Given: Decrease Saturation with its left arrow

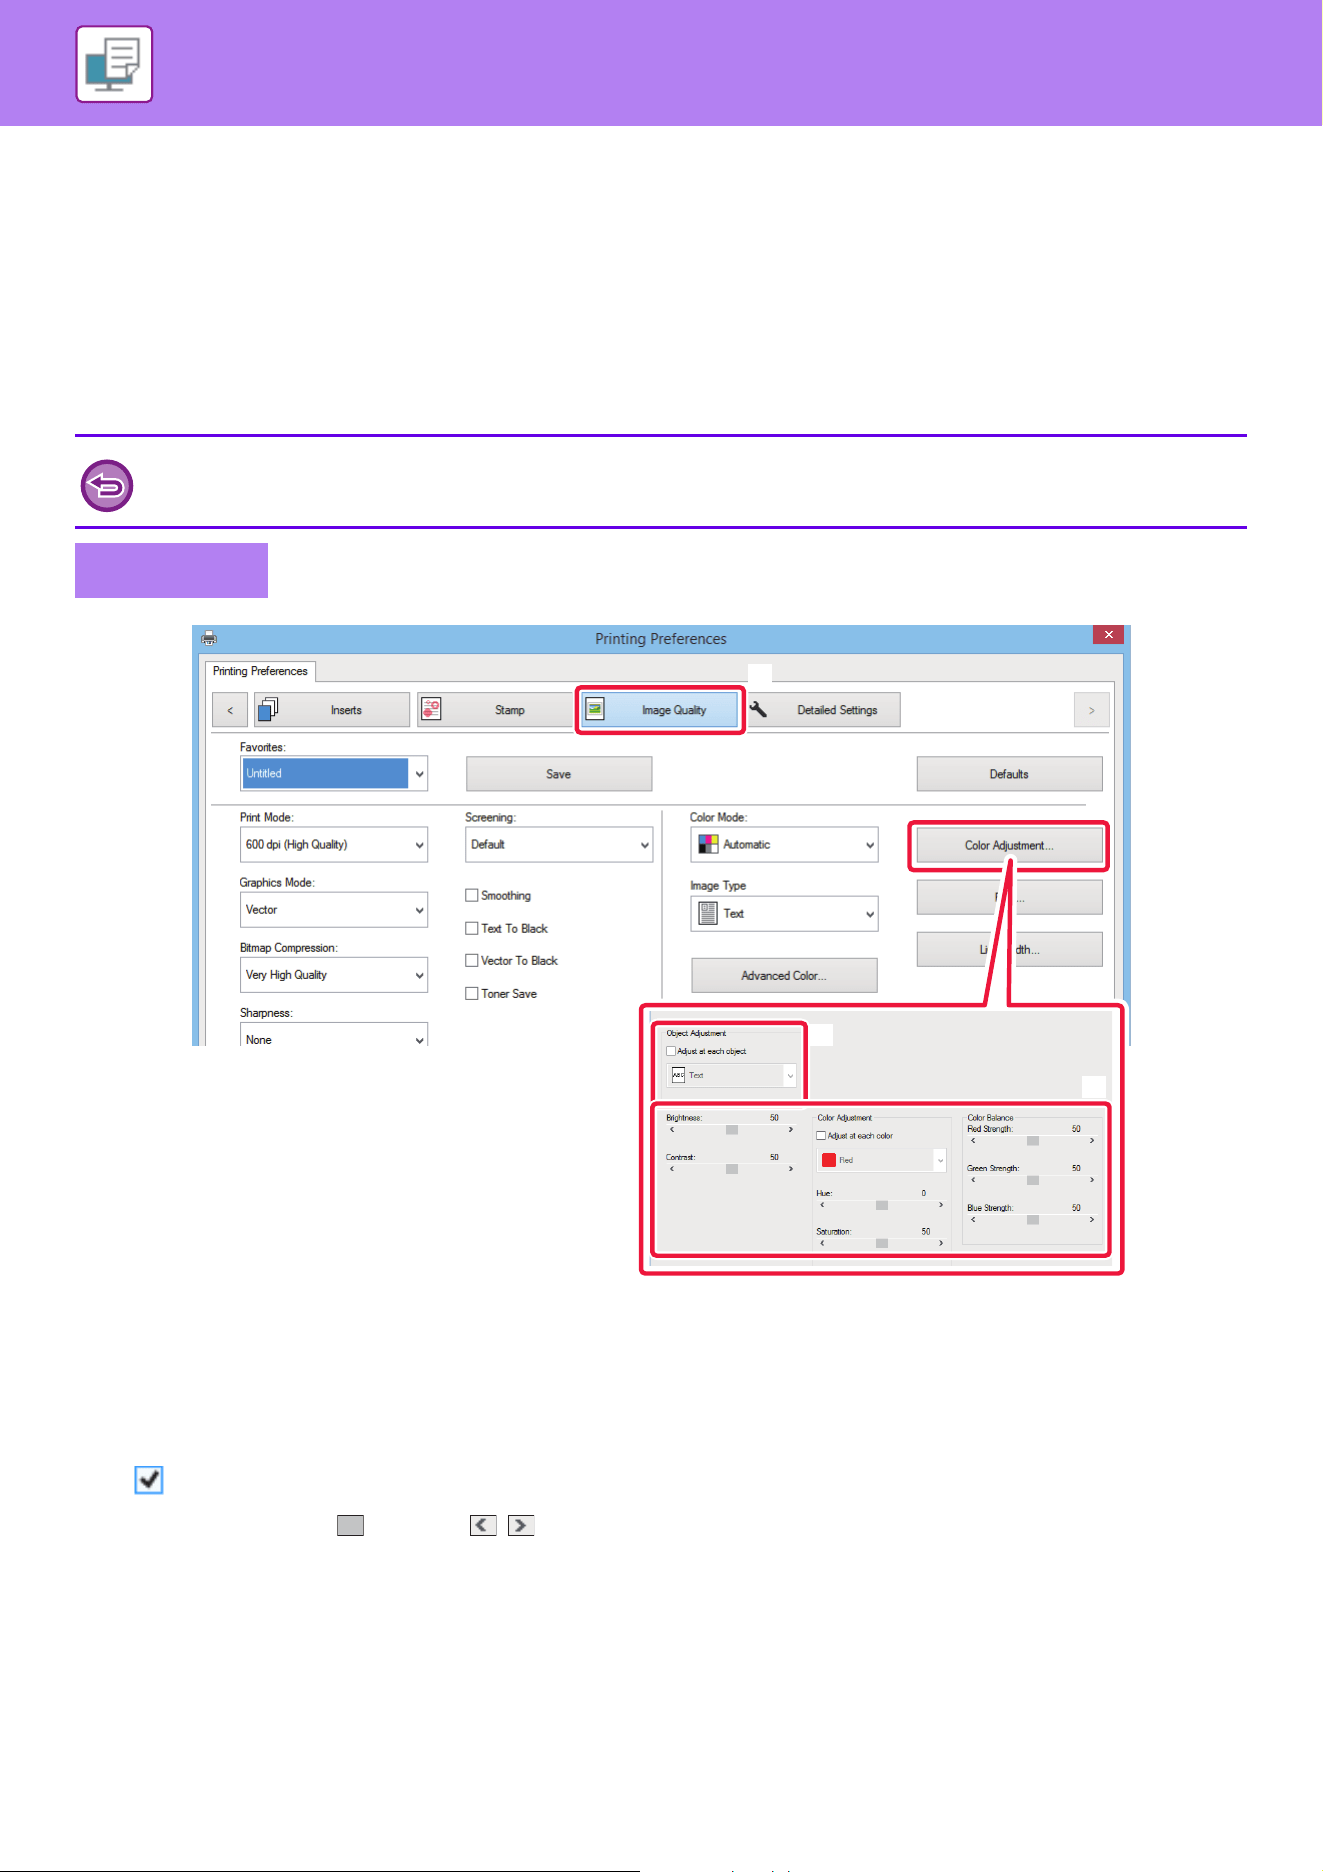Looking at the screenshot, I should [822, 1243].
